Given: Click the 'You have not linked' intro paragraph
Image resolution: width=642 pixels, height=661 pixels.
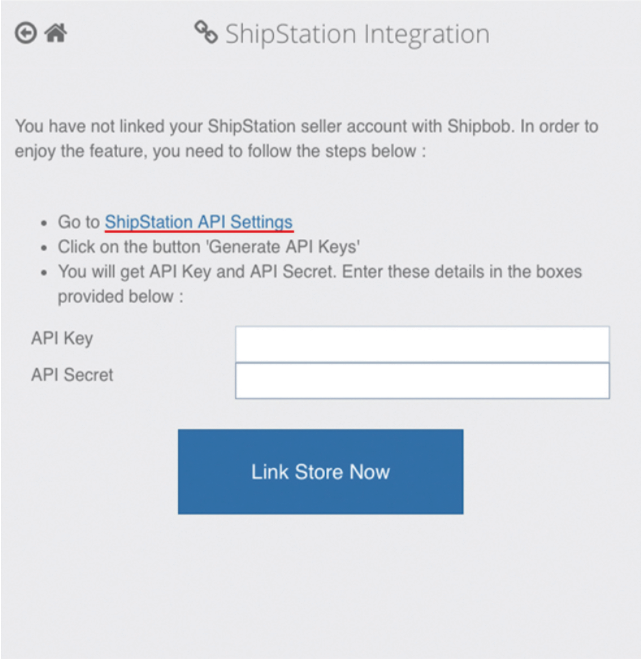Looking at the screenshot, I should (x=306, y=127).
